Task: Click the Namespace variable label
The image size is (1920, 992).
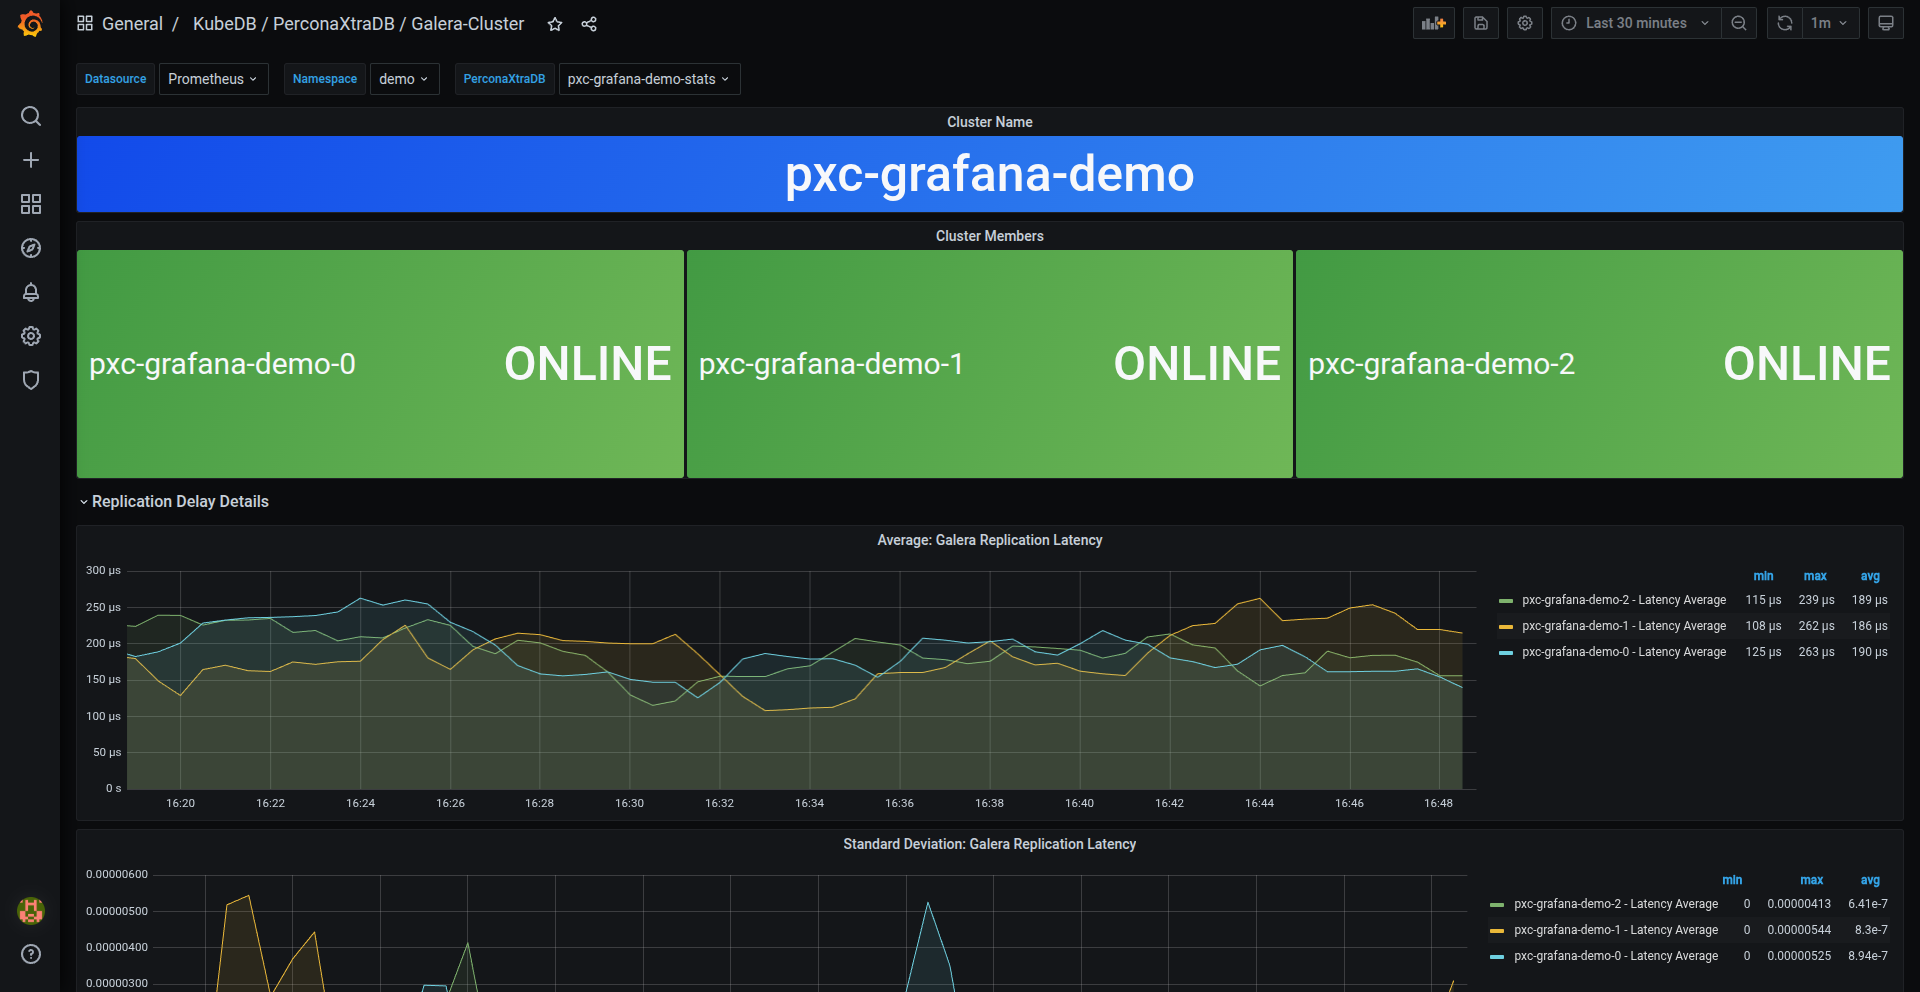Action: 325,79
